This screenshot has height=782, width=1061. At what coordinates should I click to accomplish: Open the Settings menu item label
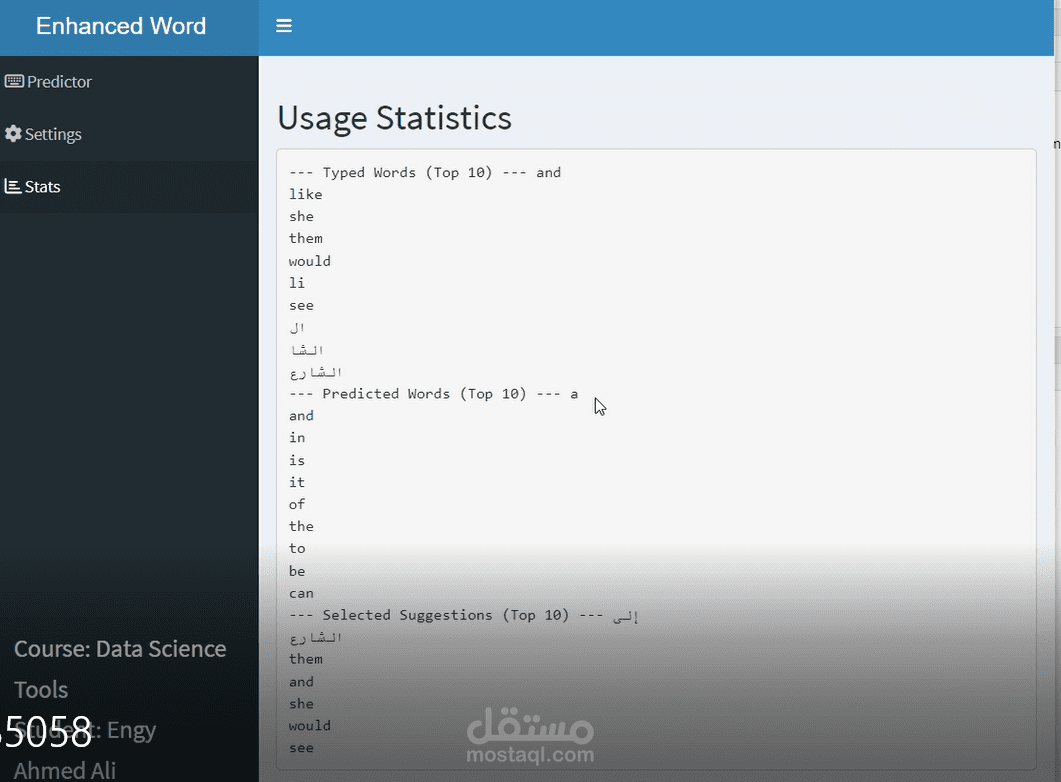coord(53,134)
